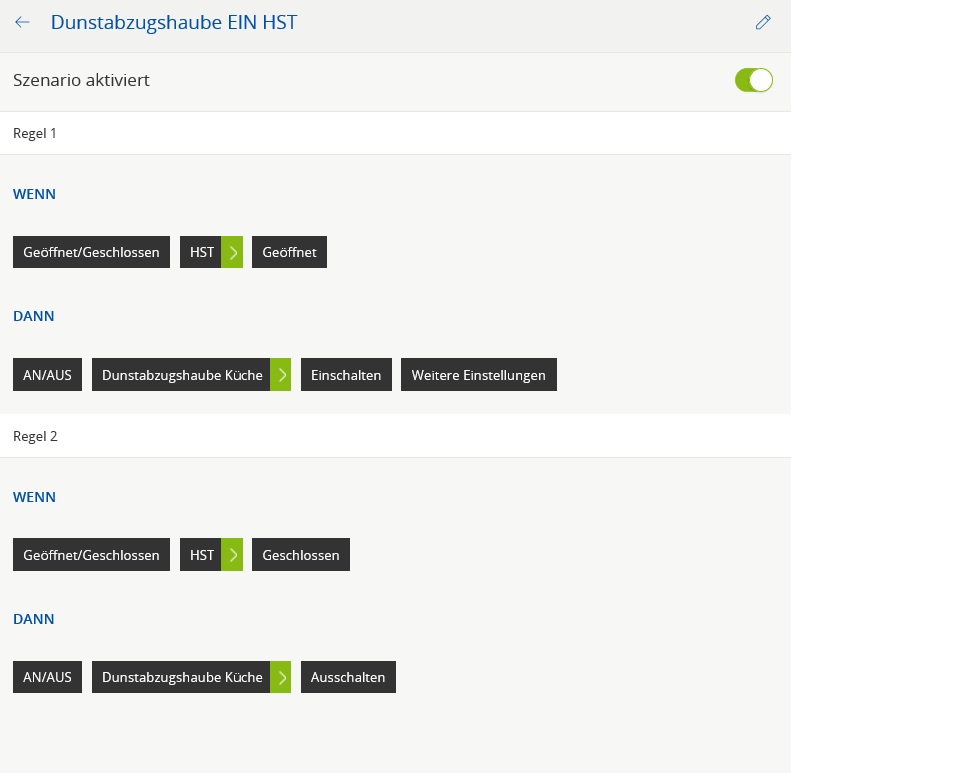Select the Regel 2 header row
Image resolution: width=960 pixels, height=773 pixels.
tap(395, 436)
